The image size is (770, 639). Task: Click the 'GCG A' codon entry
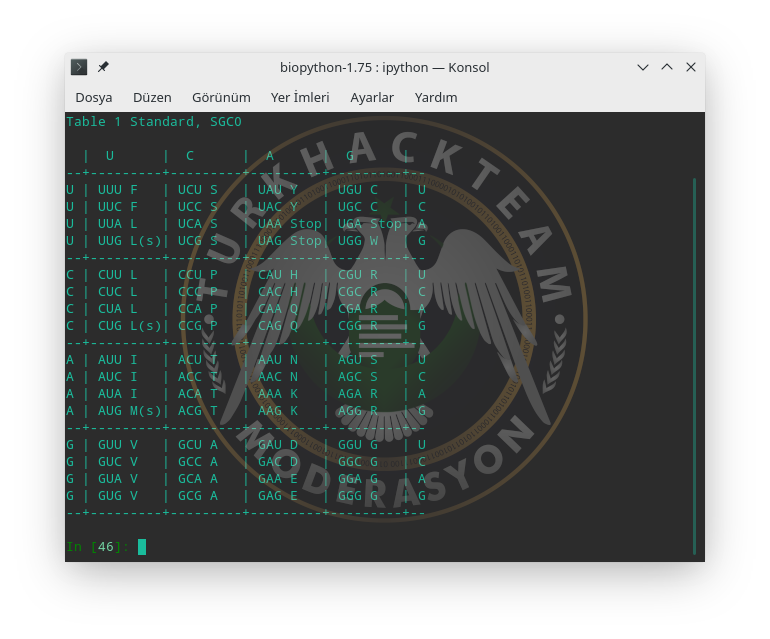198,496
